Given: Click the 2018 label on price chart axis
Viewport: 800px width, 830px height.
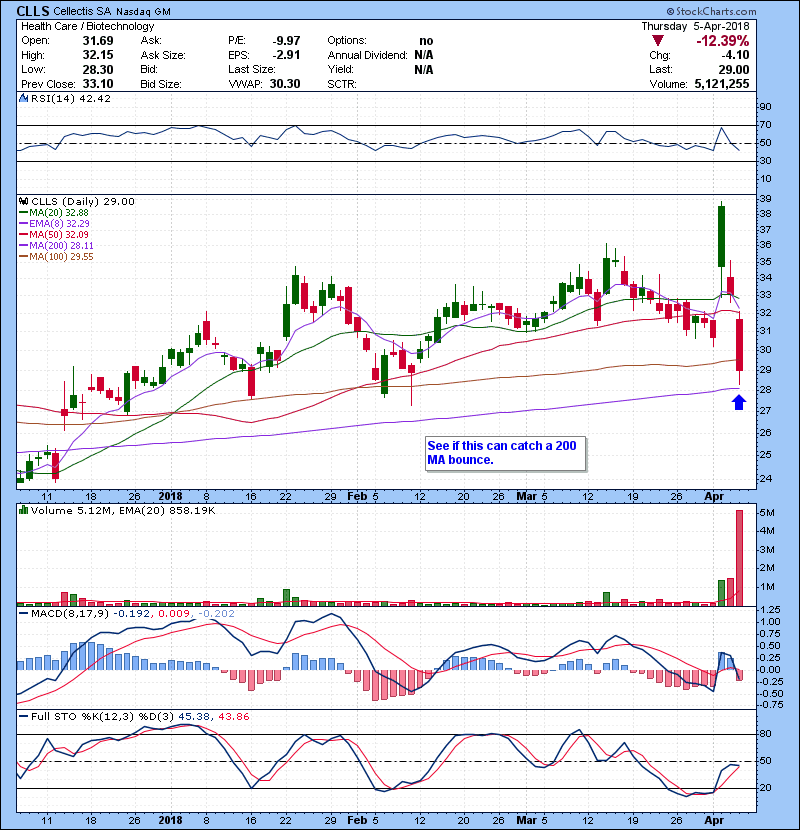Looking at the screenshot, I should click(x=170, y=497).
